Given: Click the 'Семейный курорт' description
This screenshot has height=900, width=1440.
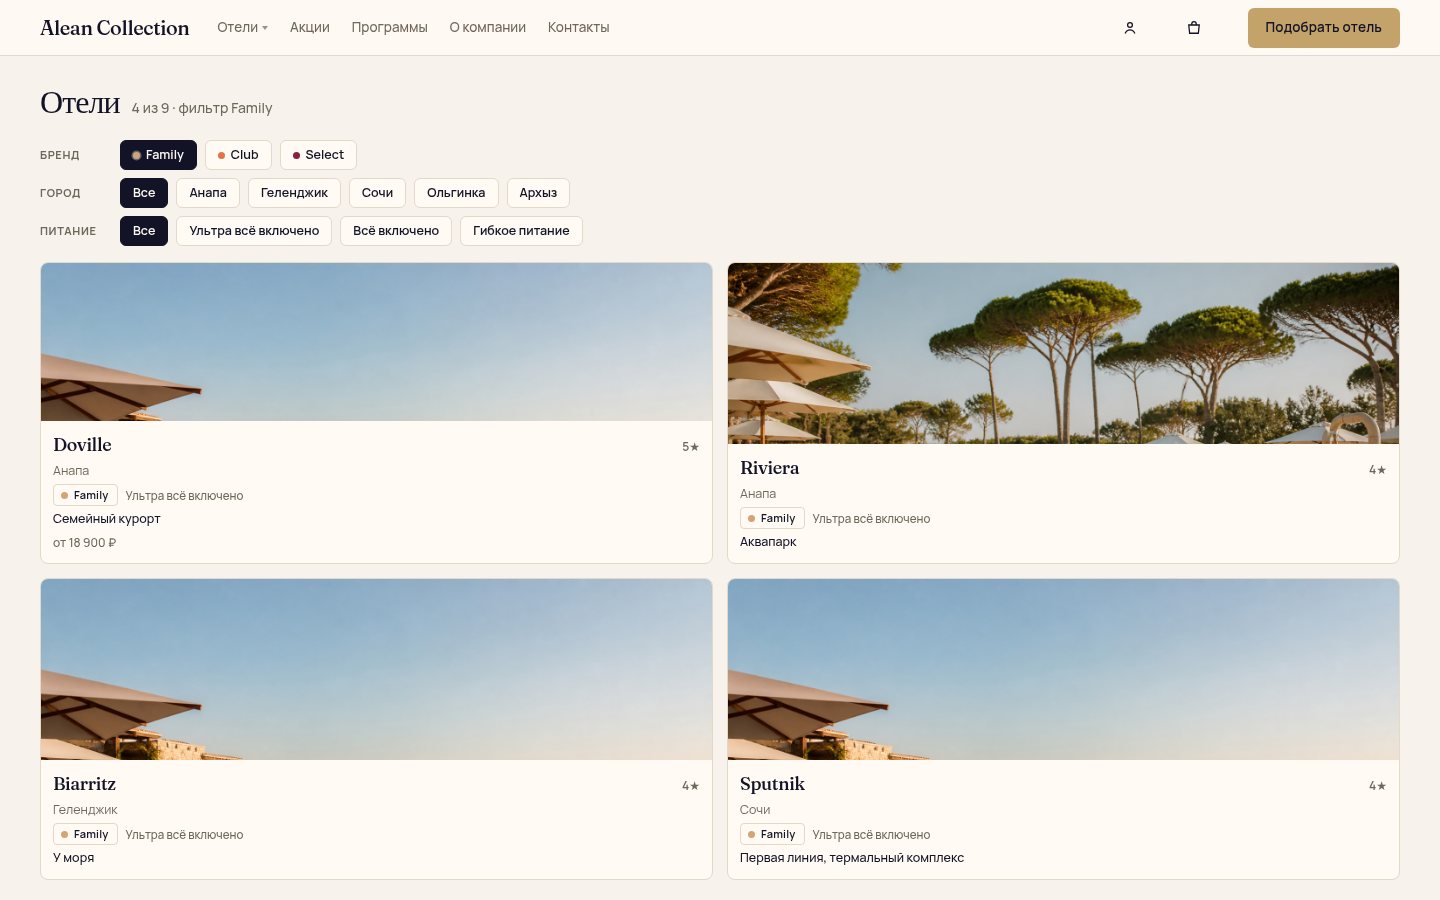Looking at the screenshot, I should 107,519.
